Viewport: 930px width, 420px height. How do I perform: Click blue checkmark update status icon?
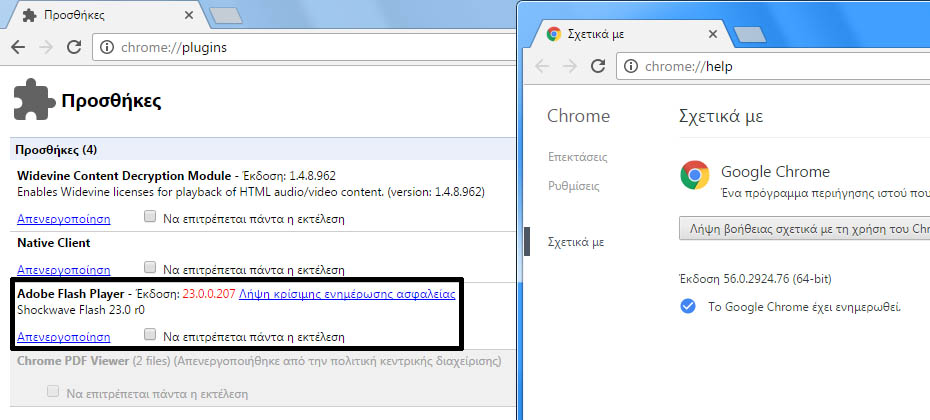[688, 307]
